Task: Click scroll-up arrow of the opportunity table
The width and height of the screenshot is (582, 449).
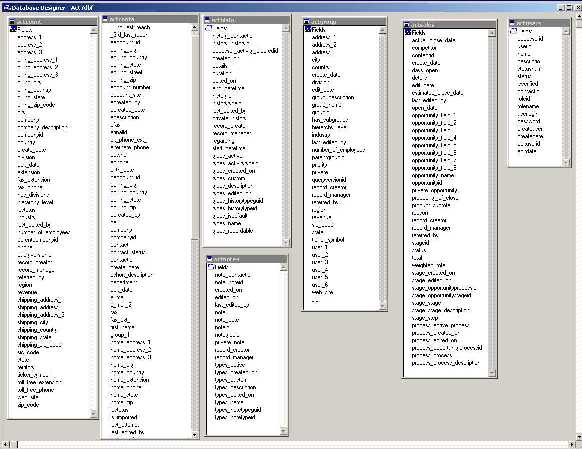Action: click(x=492, y=33)
